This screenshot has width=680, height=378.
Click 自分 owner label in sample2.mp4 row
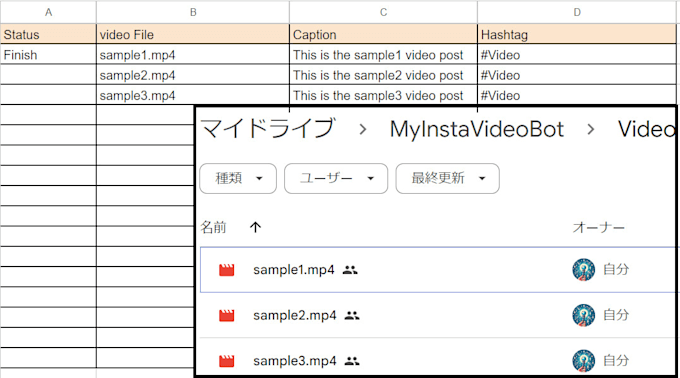pyautogui.click(x=616, y=315)
